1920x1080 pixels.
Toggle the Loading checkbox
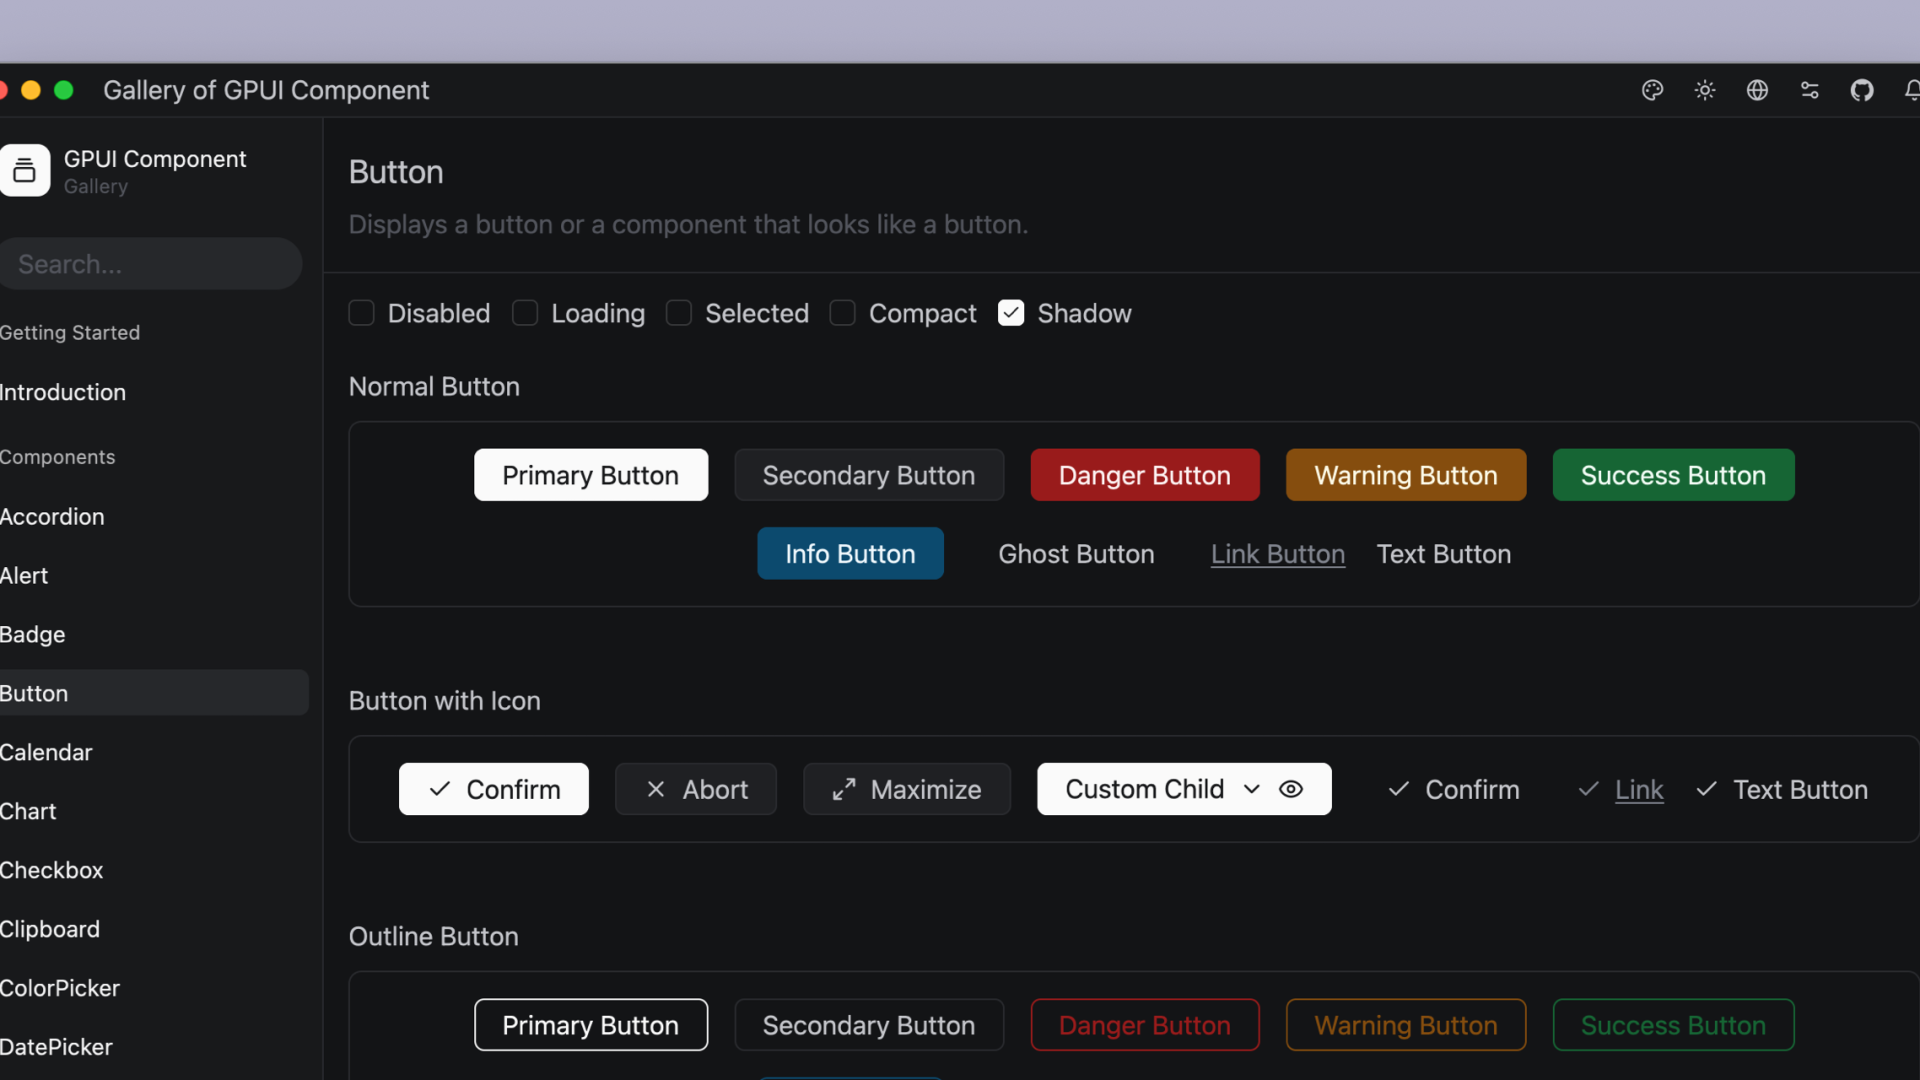pyautogui.click(x=525, y=313)
